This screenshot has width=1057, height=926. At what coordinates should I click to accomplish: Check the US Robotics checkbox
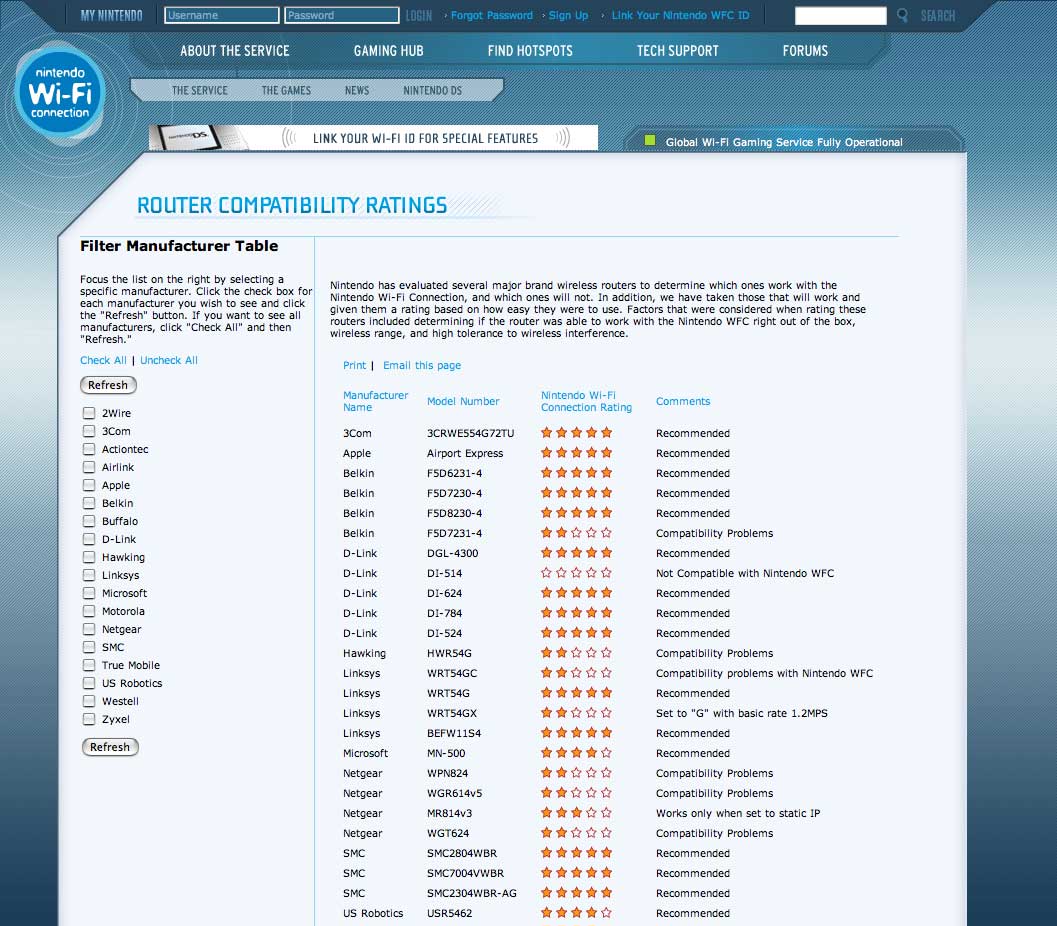[x=89, y=683]
